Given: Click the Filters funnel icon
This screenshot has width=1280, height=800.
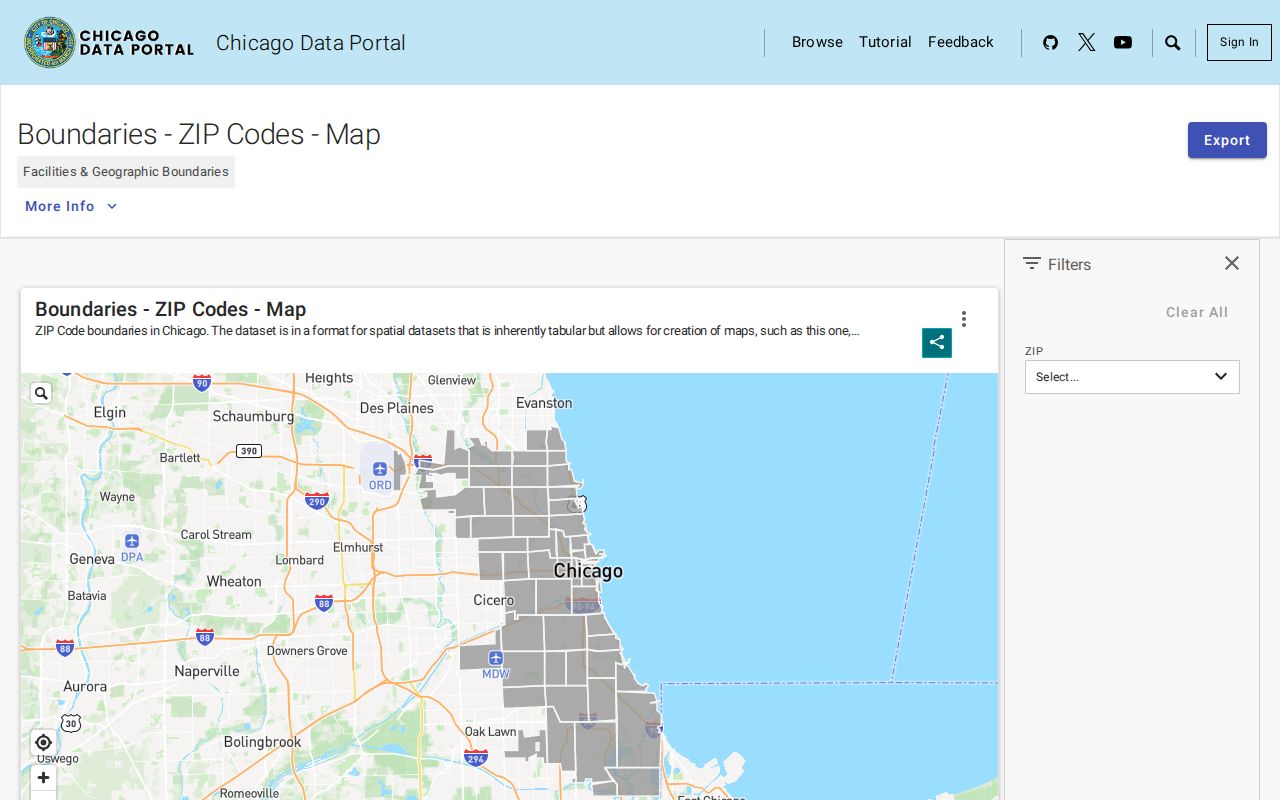Looking at the screenshot, I should click(1032, 263).
